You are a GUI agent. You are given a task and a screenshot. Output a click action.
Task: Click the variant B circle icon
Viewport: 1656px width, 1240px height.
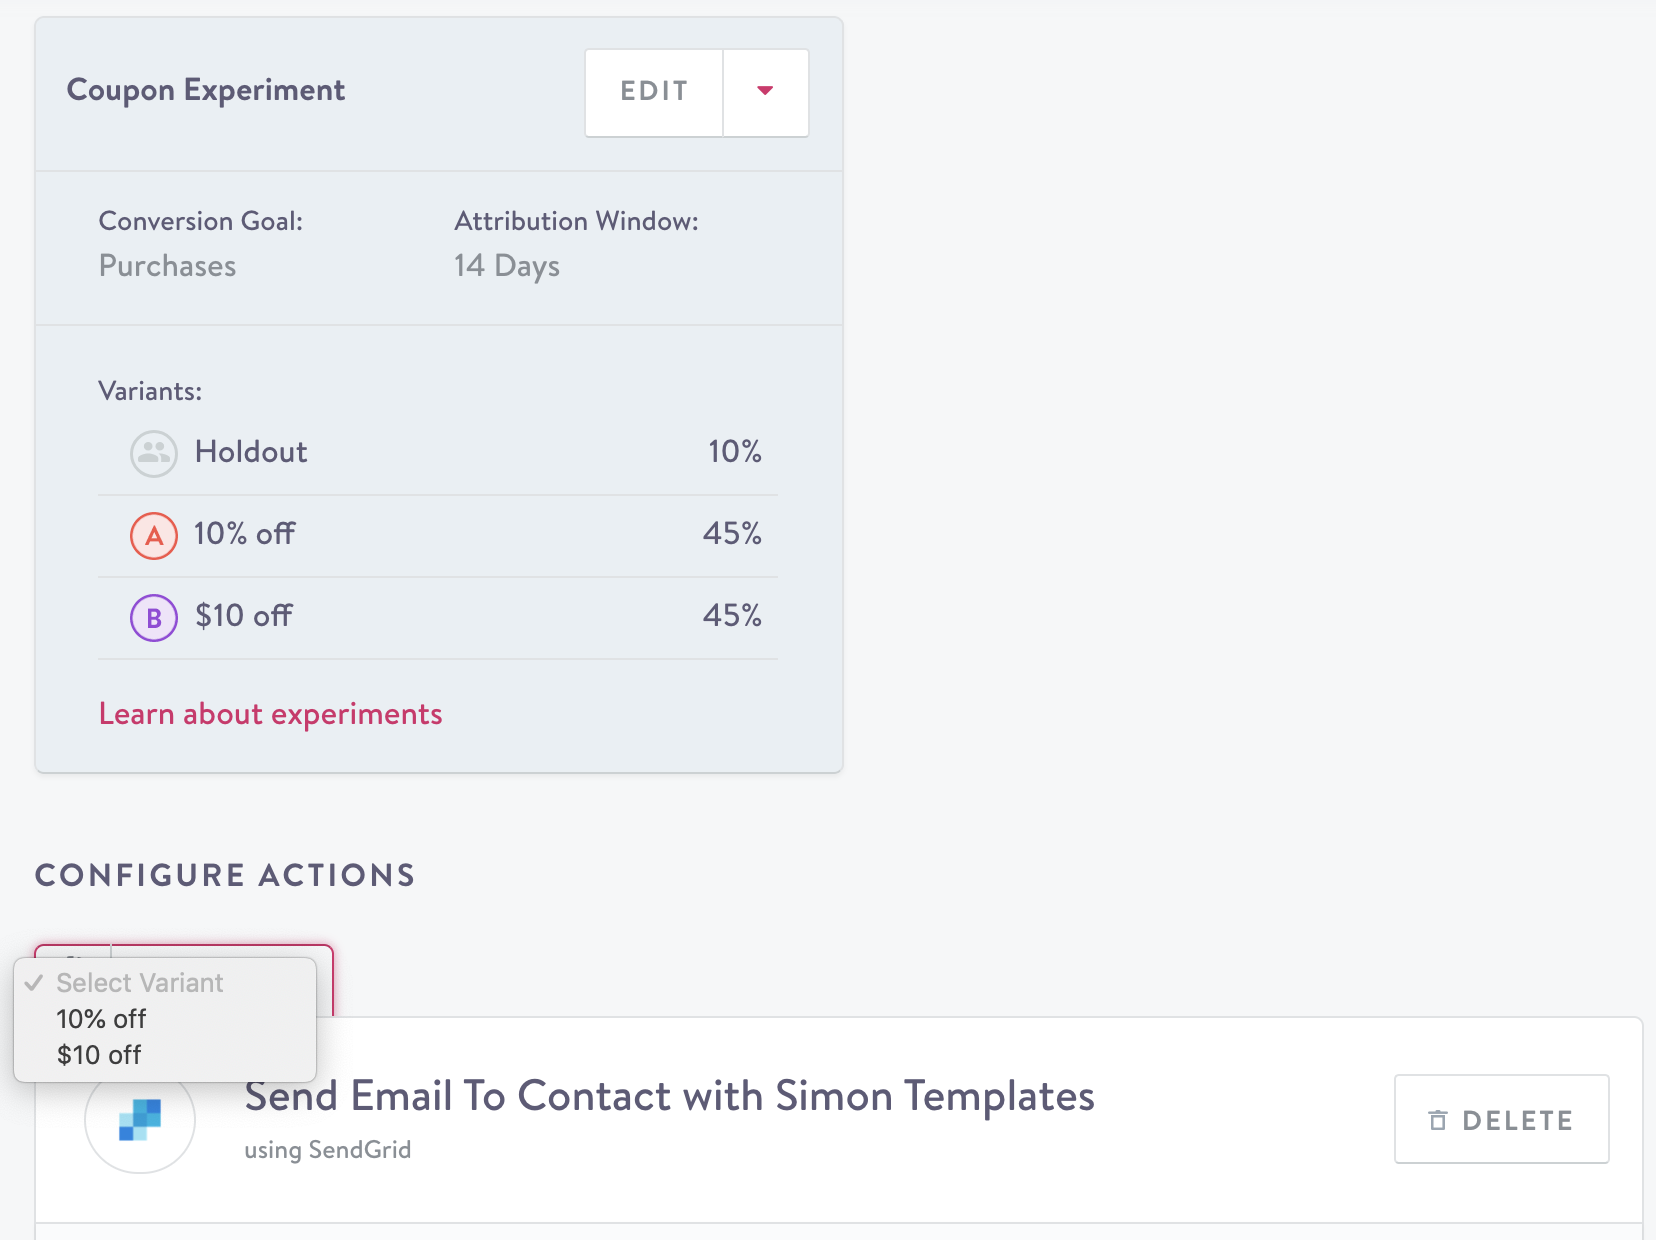pyautogui.click(x=153, y=617)
